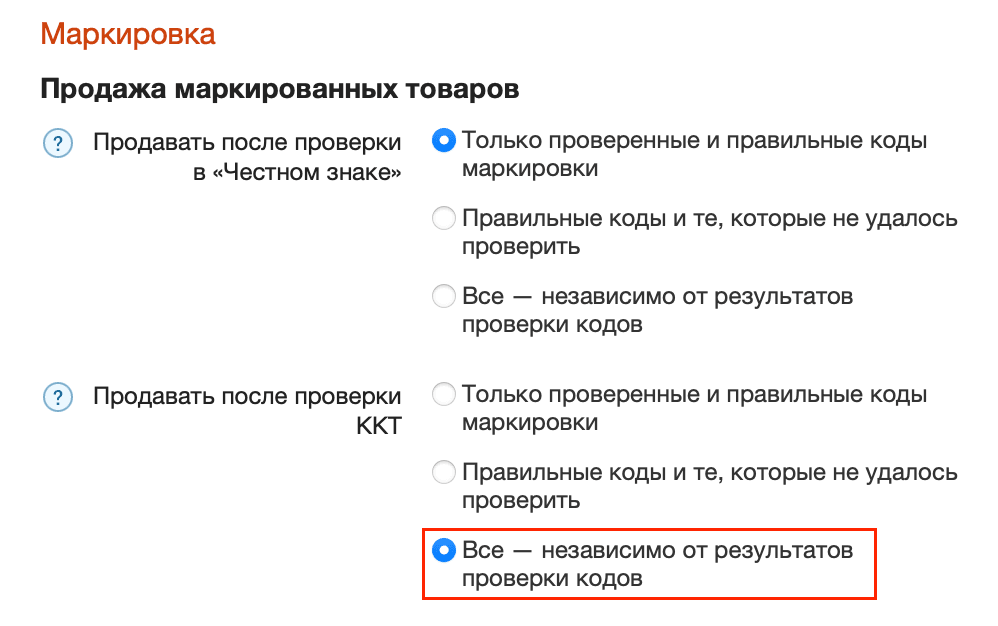
Task: Click the question mark beside «Продавать после проверки ККТ»
Action: click(x=57, y=395)
